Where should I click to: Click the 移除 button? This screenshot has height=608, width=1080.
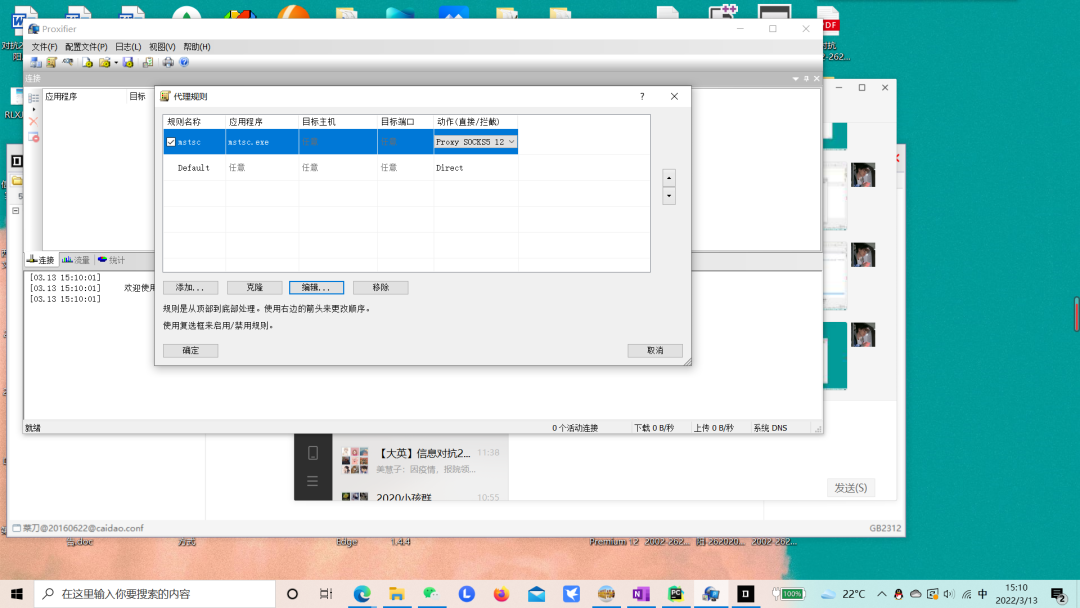(x=380, y=288)
